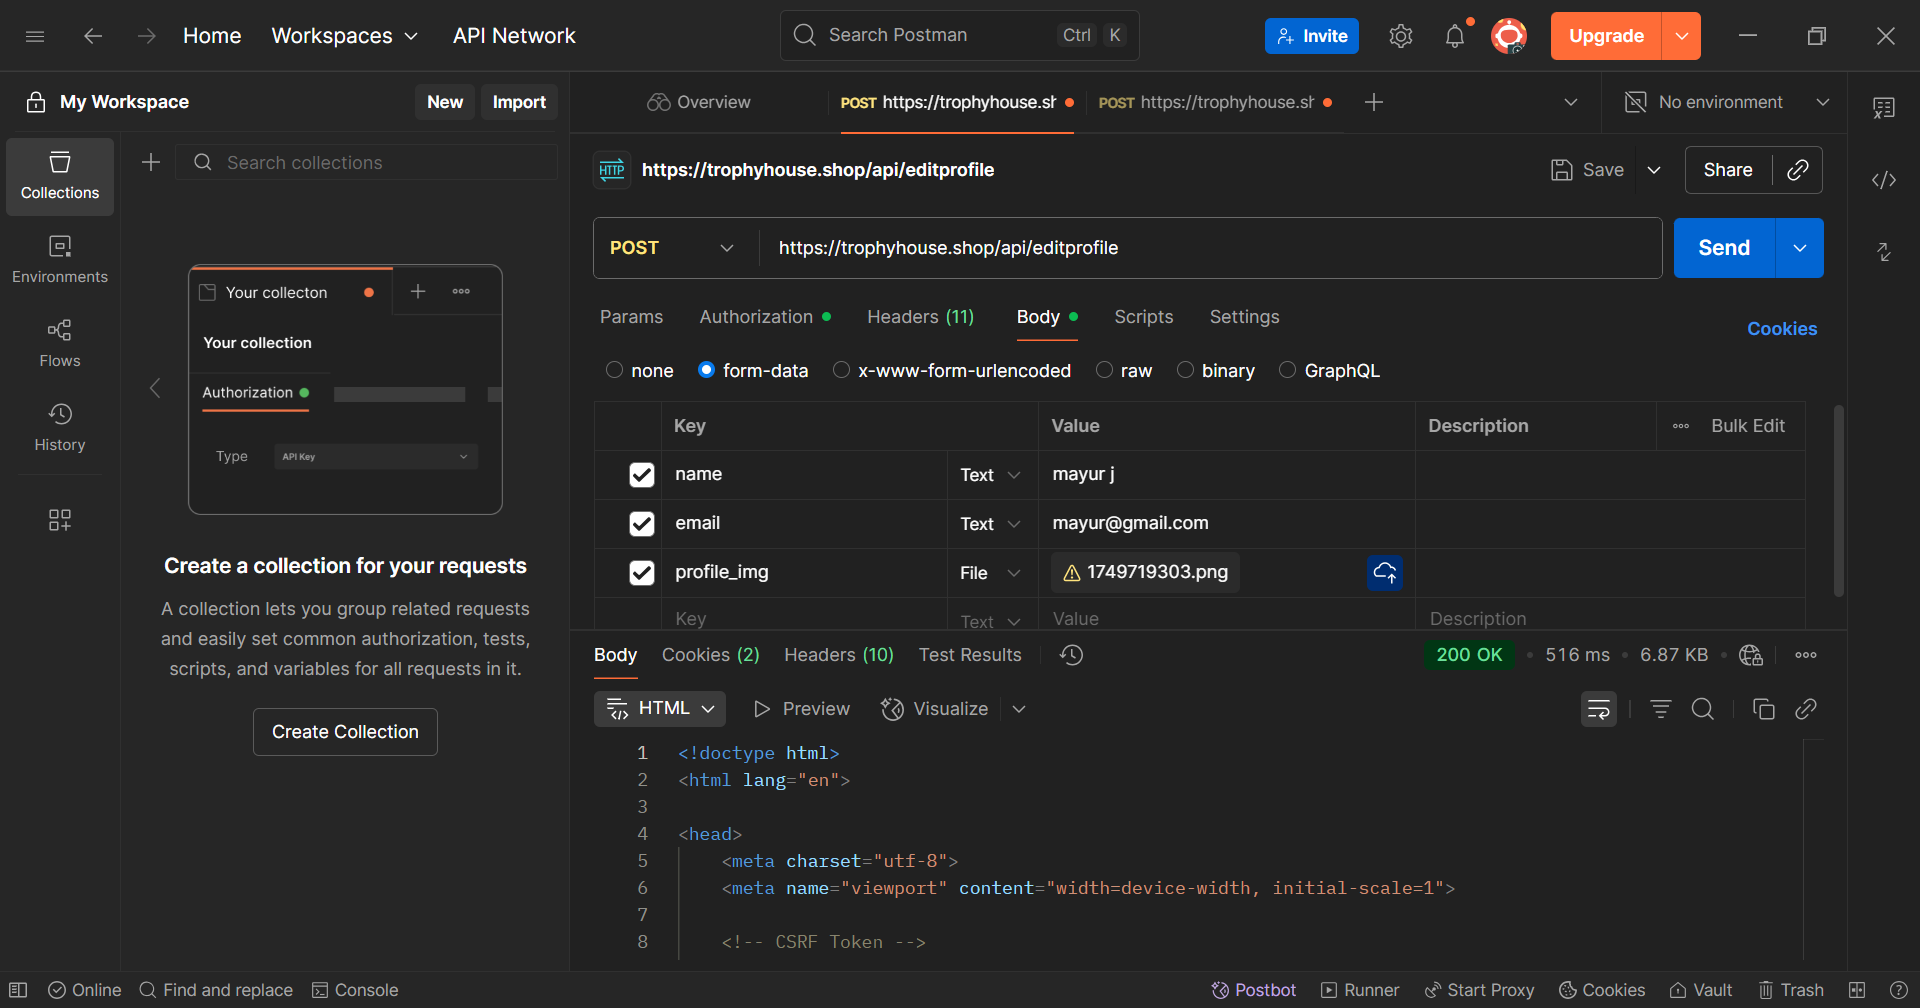
Task: Expand the Save options arrow
Action: pos(1654,170)
